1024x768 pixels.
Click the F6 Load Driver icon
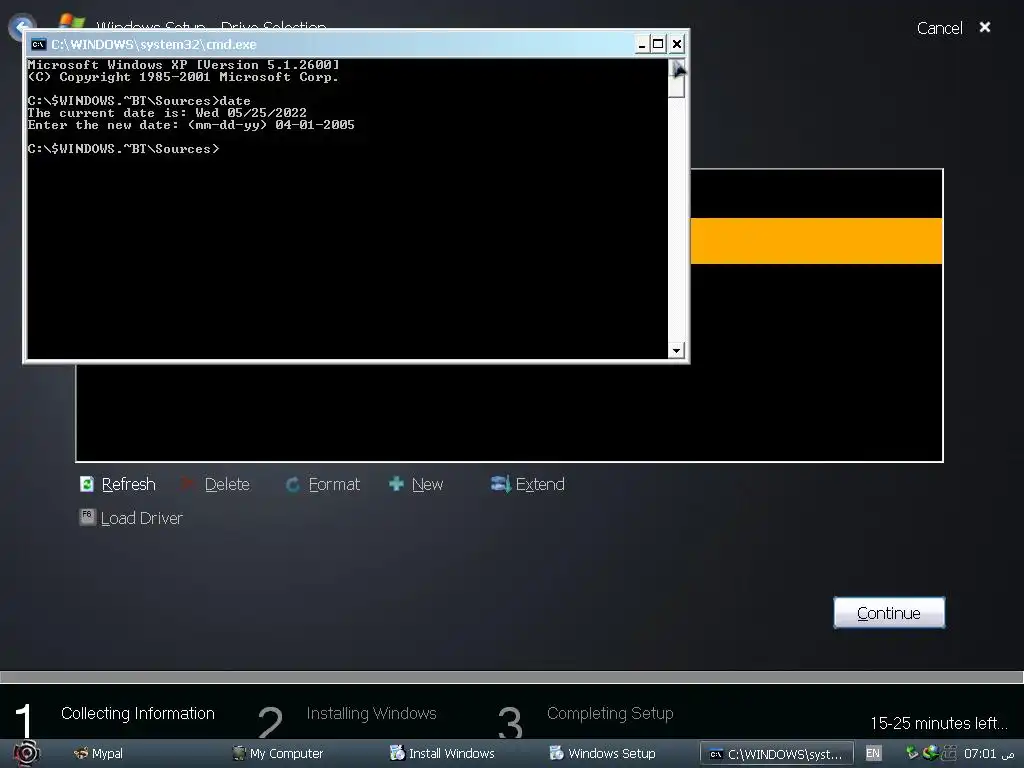[x=87, y=517]
